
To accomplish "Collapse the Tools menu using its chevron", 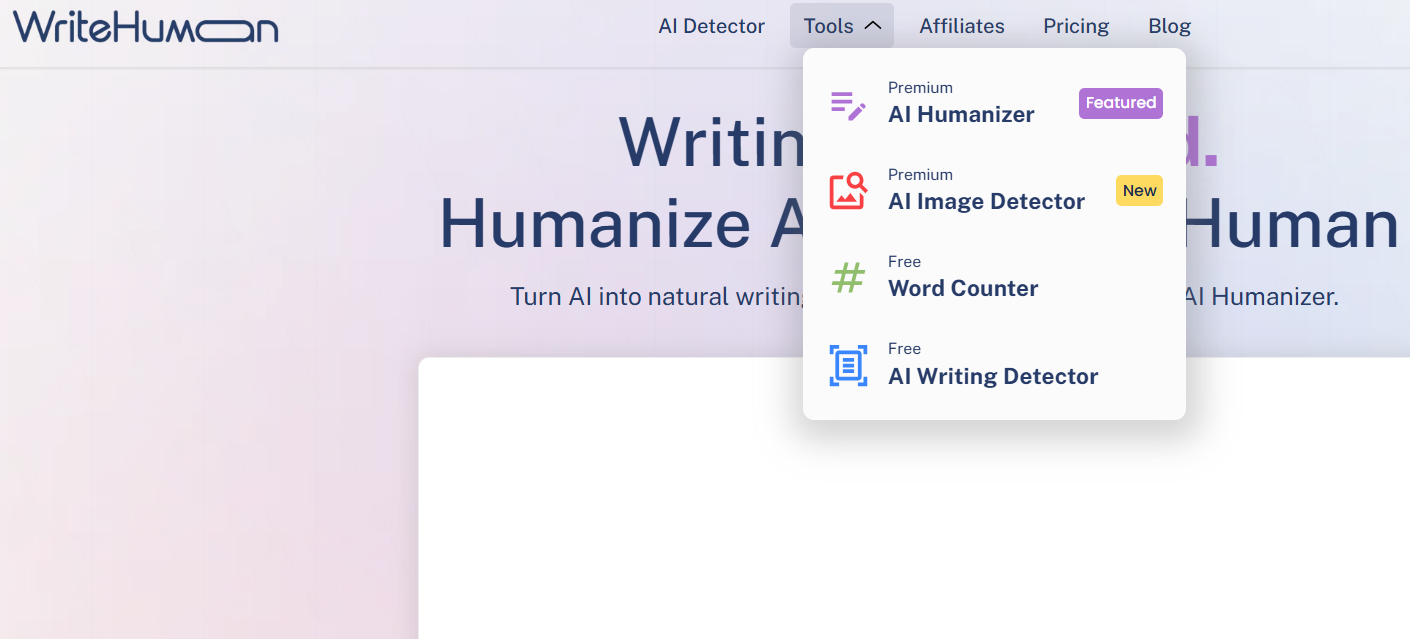I will (872, 26).
